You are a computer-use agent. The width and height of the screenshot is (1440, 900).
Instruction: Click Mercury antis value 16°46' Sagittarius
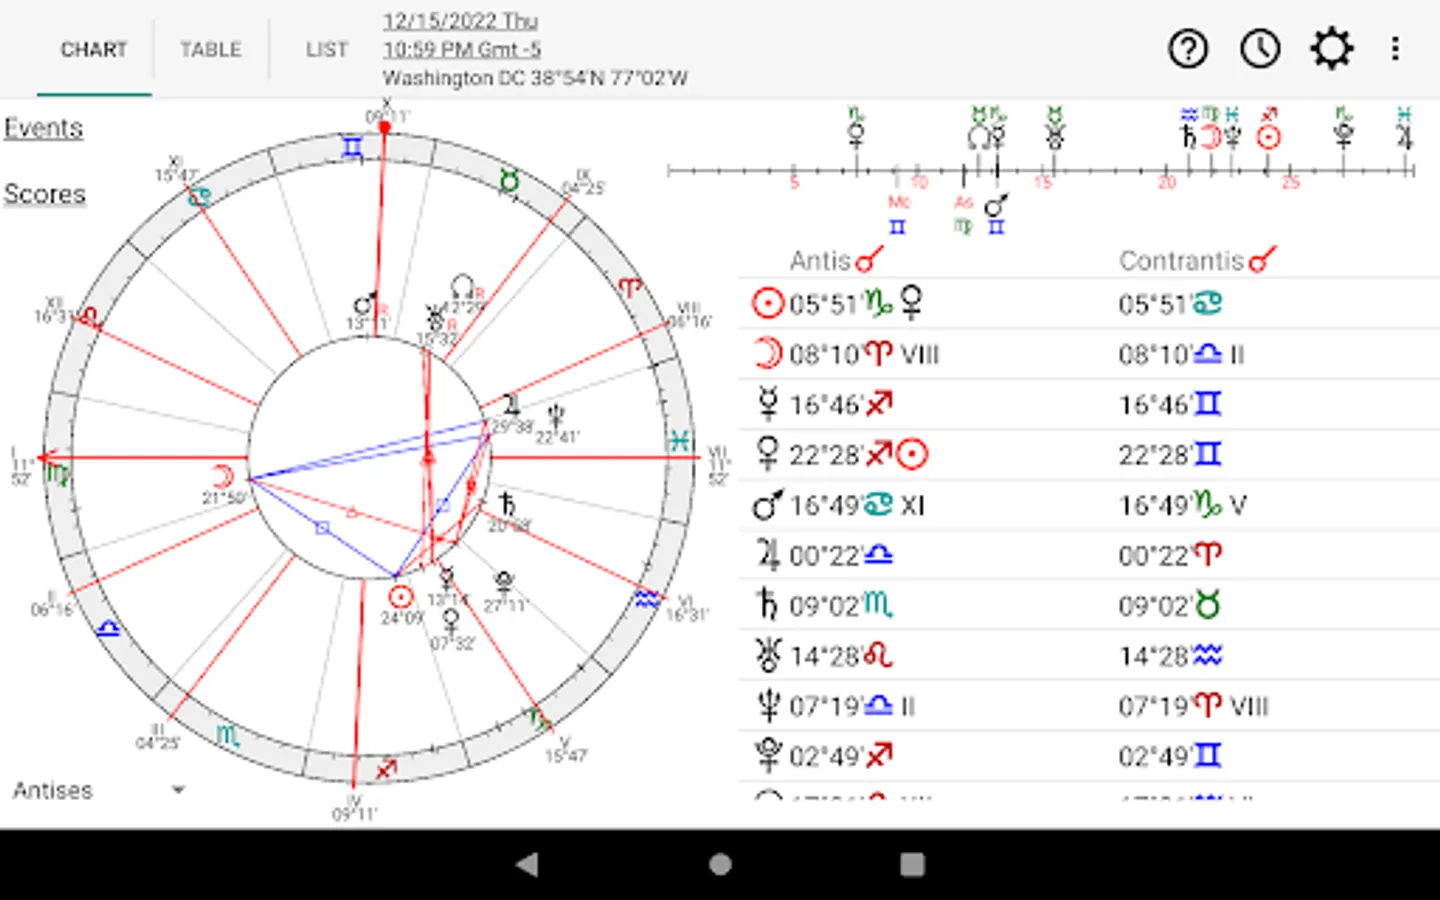840,404
